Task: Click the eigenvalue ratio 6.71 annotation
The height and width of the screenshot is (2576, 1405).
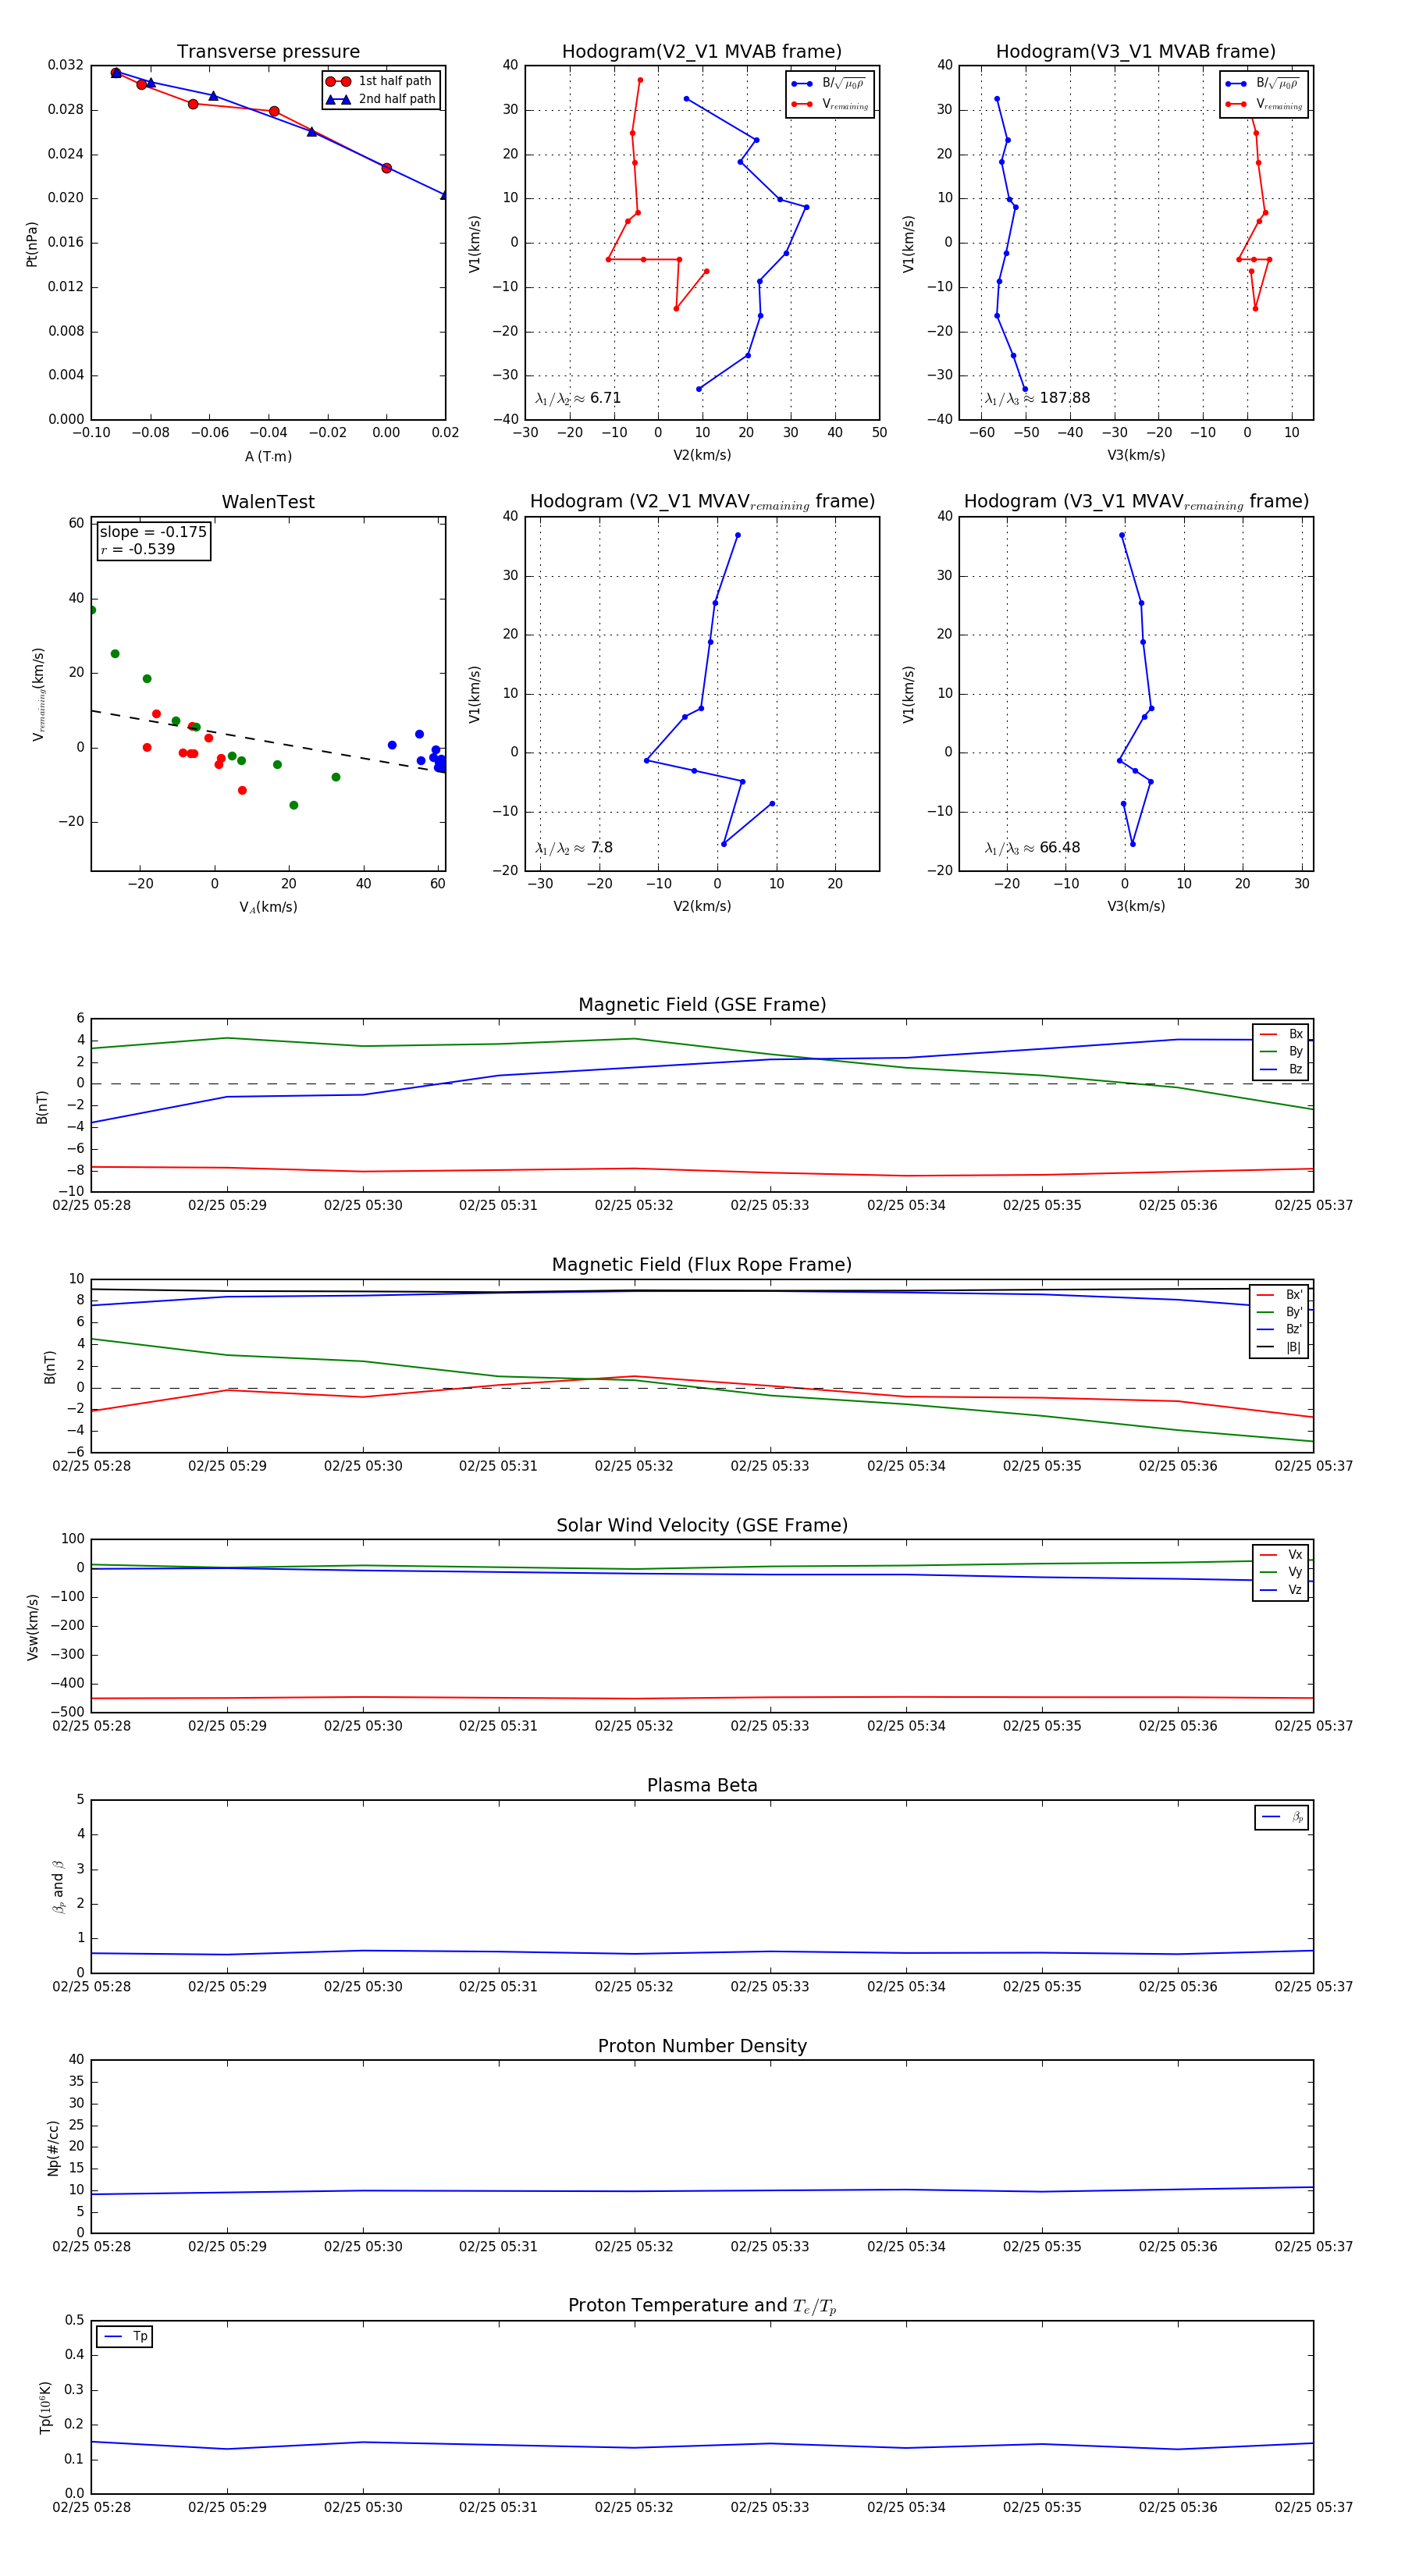Action: pos(578,398)
